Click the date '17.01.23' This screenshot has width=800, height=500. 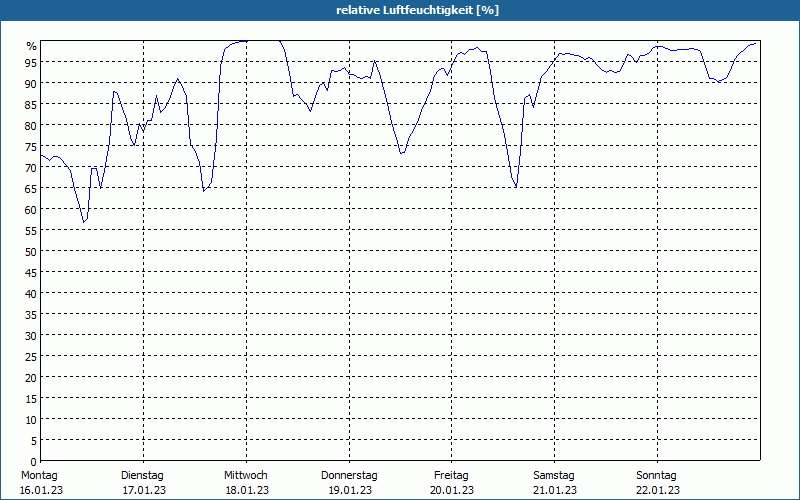click(144, 490)
